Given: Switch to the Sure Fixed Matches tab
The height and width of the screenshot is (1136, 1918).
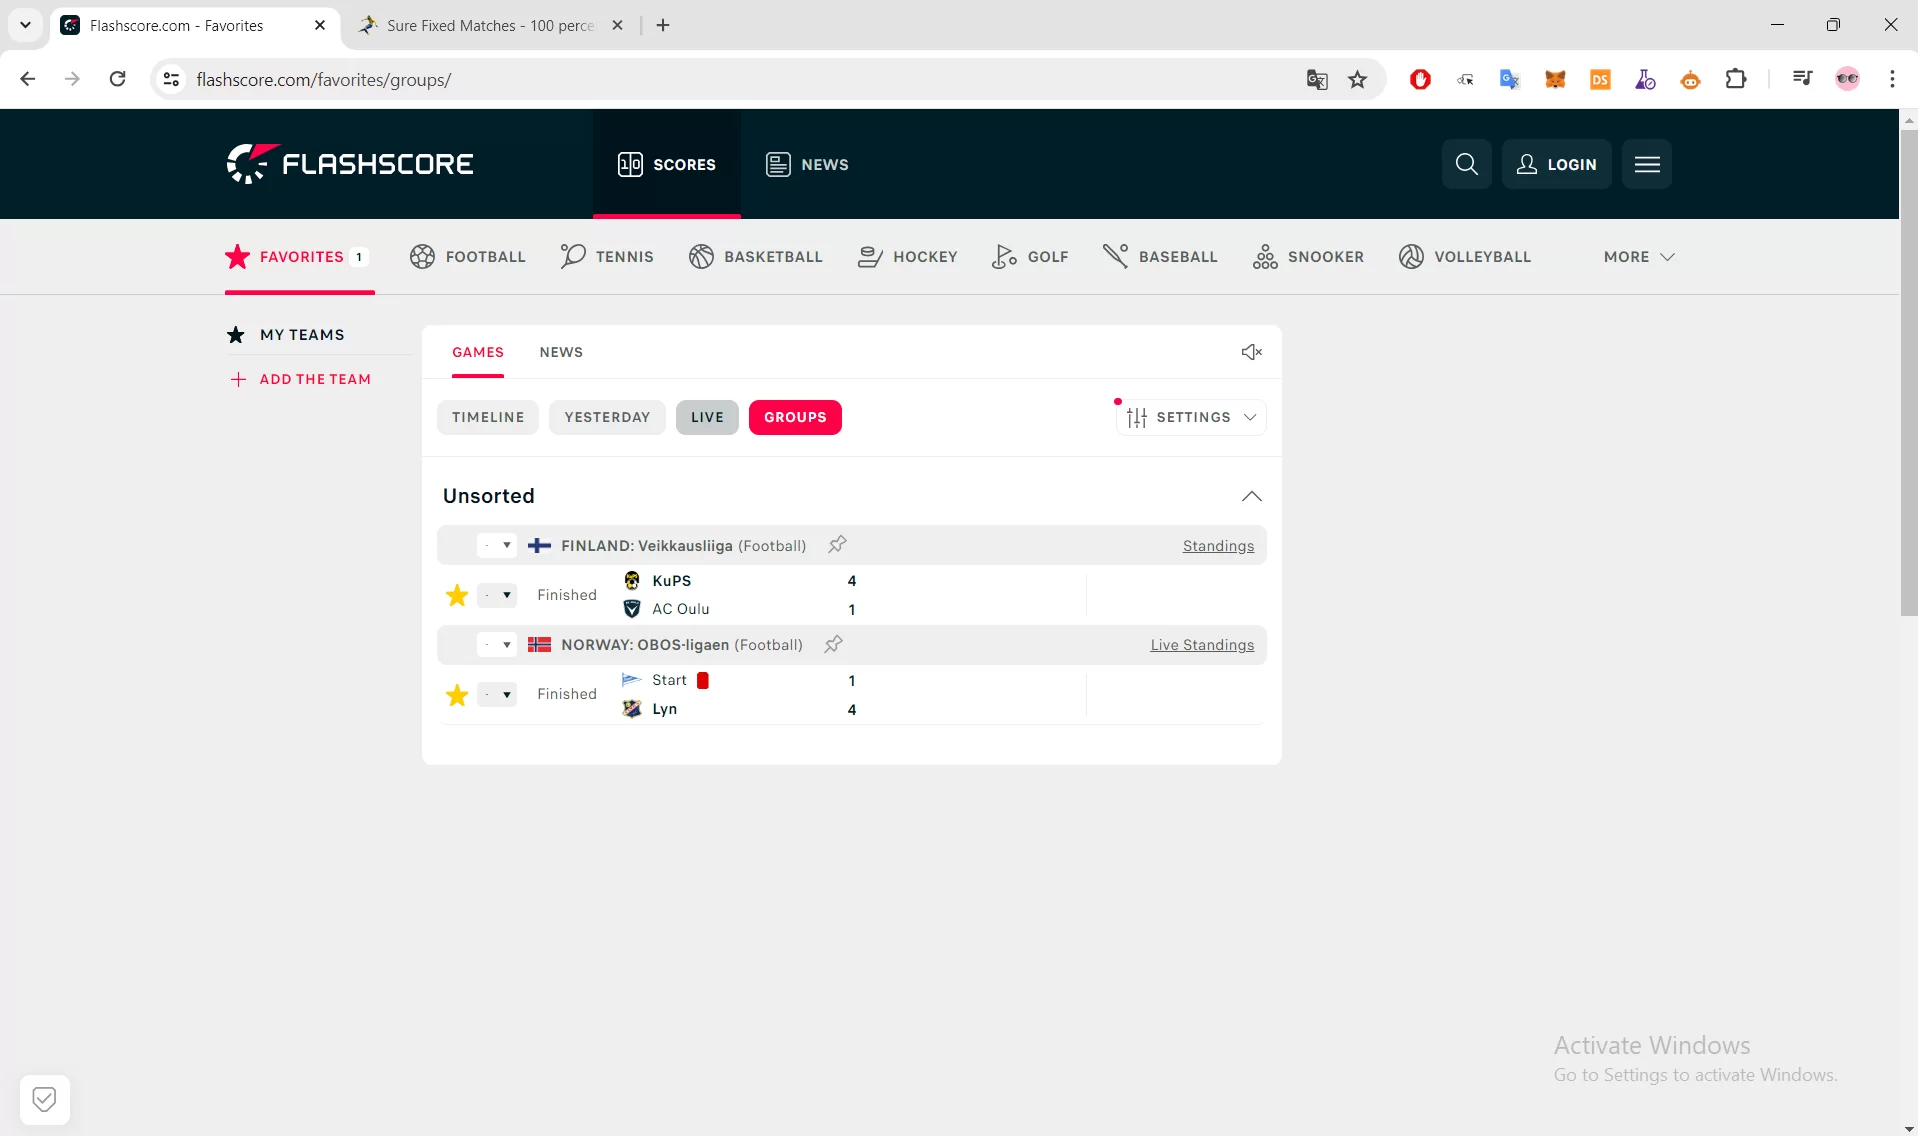Looking at the screenshot, I should [x=490, y=25].
